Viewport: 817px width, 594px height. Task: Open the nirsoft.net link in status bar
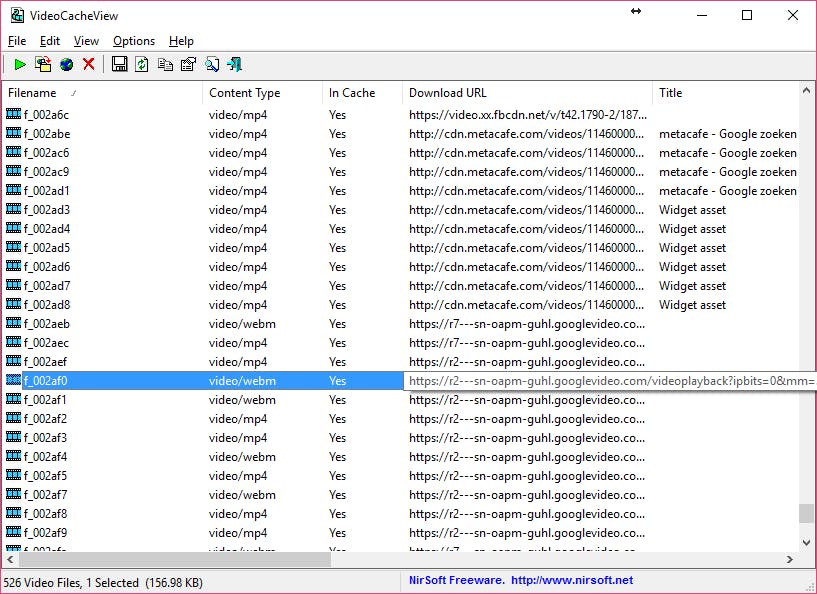572,580
